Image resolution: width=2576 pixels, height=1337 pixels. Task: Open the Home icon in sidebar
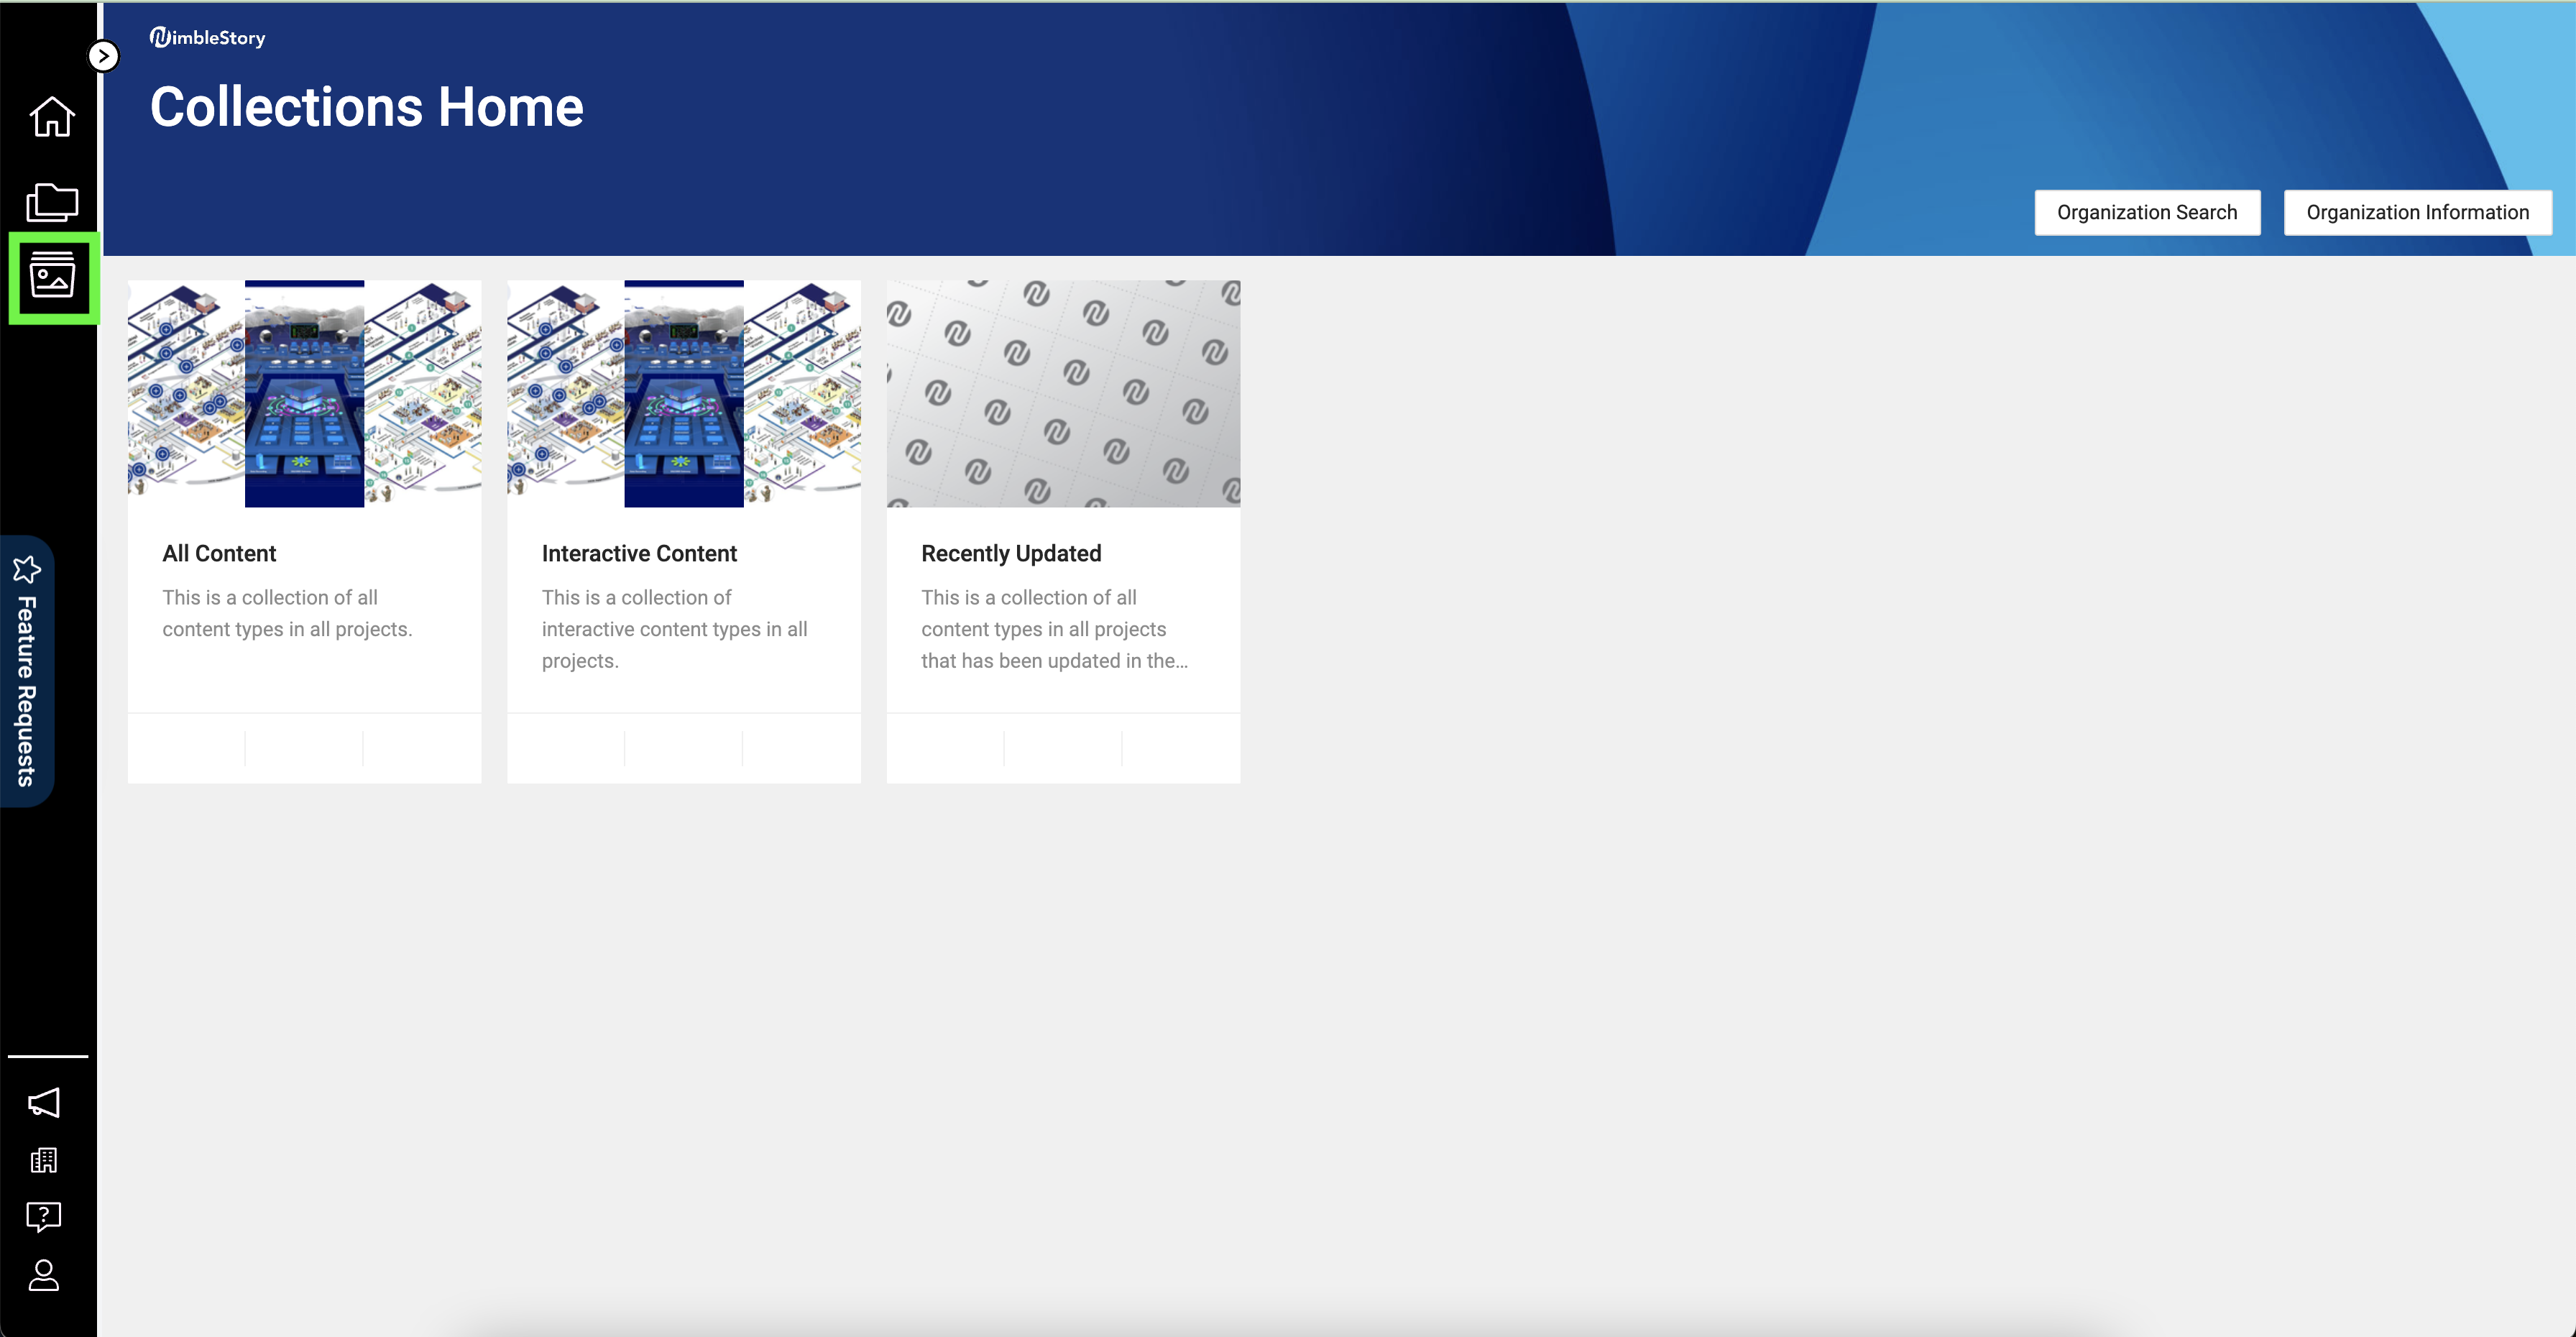pos(52,117)
